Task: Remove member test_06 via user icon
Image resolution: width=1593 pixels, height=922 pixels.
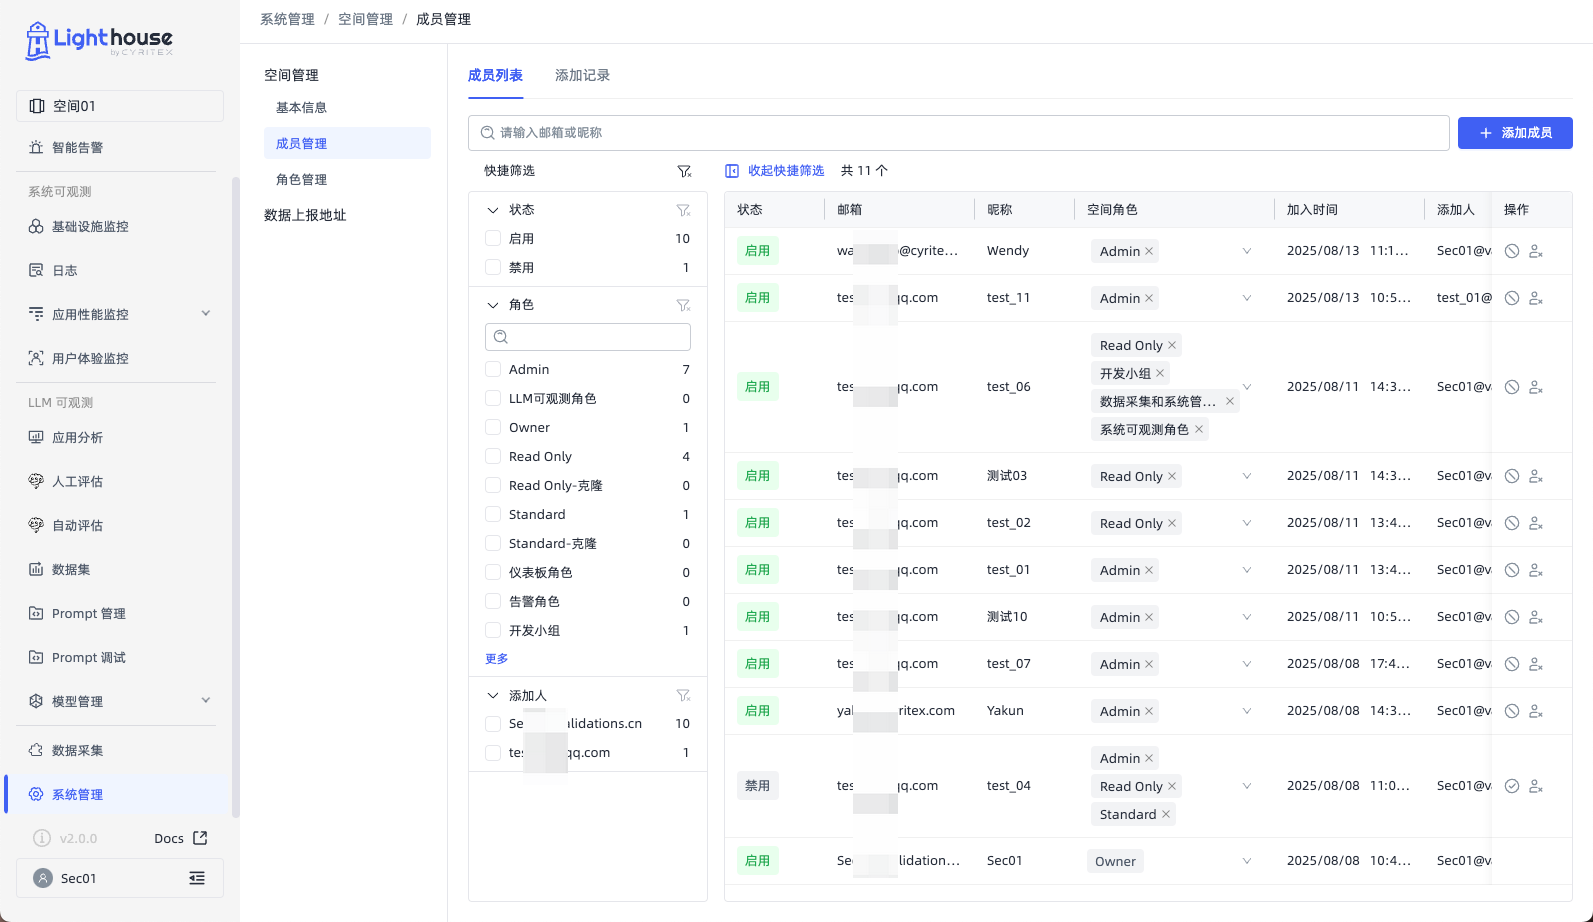Action: (x=1536, y=387)
